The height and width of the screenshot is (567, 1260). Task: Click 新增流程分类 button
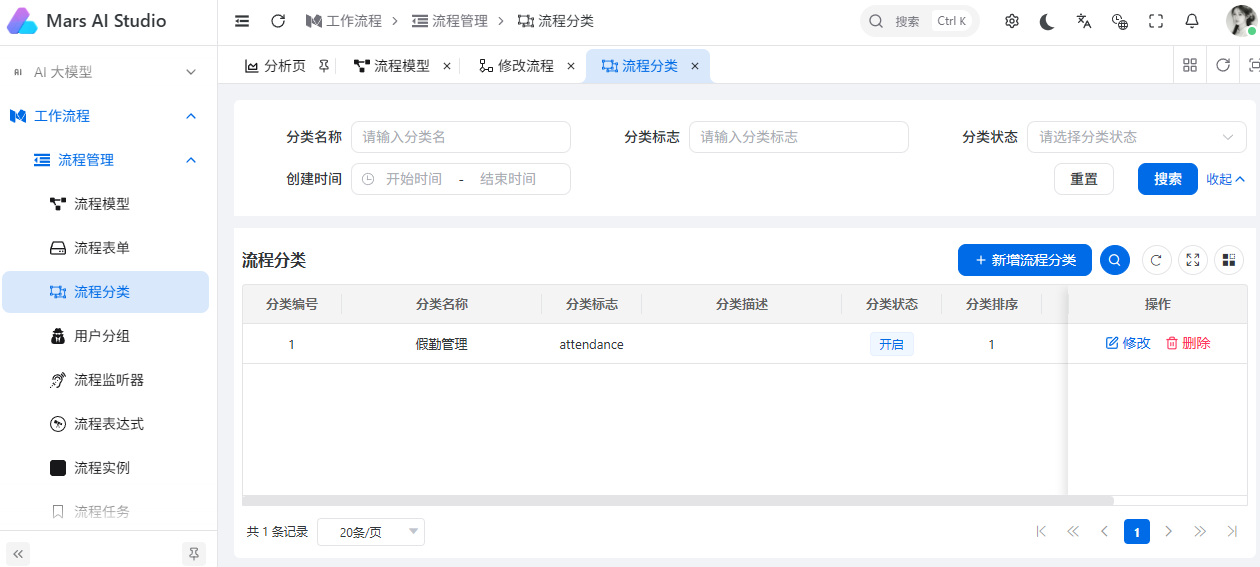click(1025, 260)
